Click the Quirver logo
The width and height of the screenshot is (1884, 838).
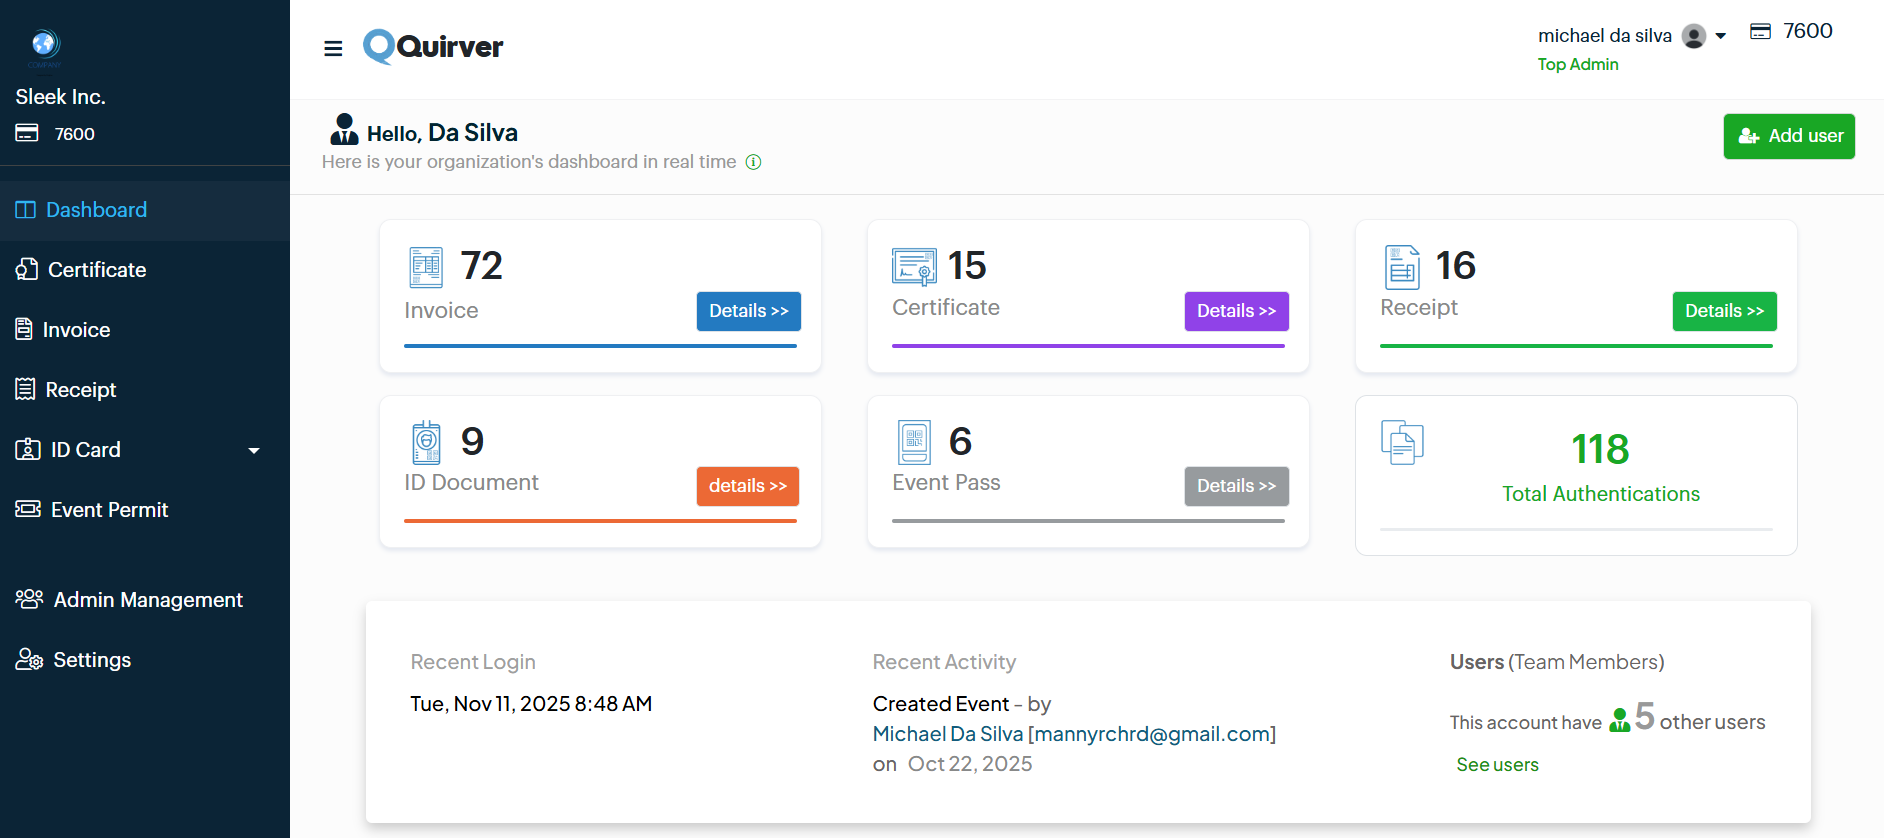[x=433, y=47]
